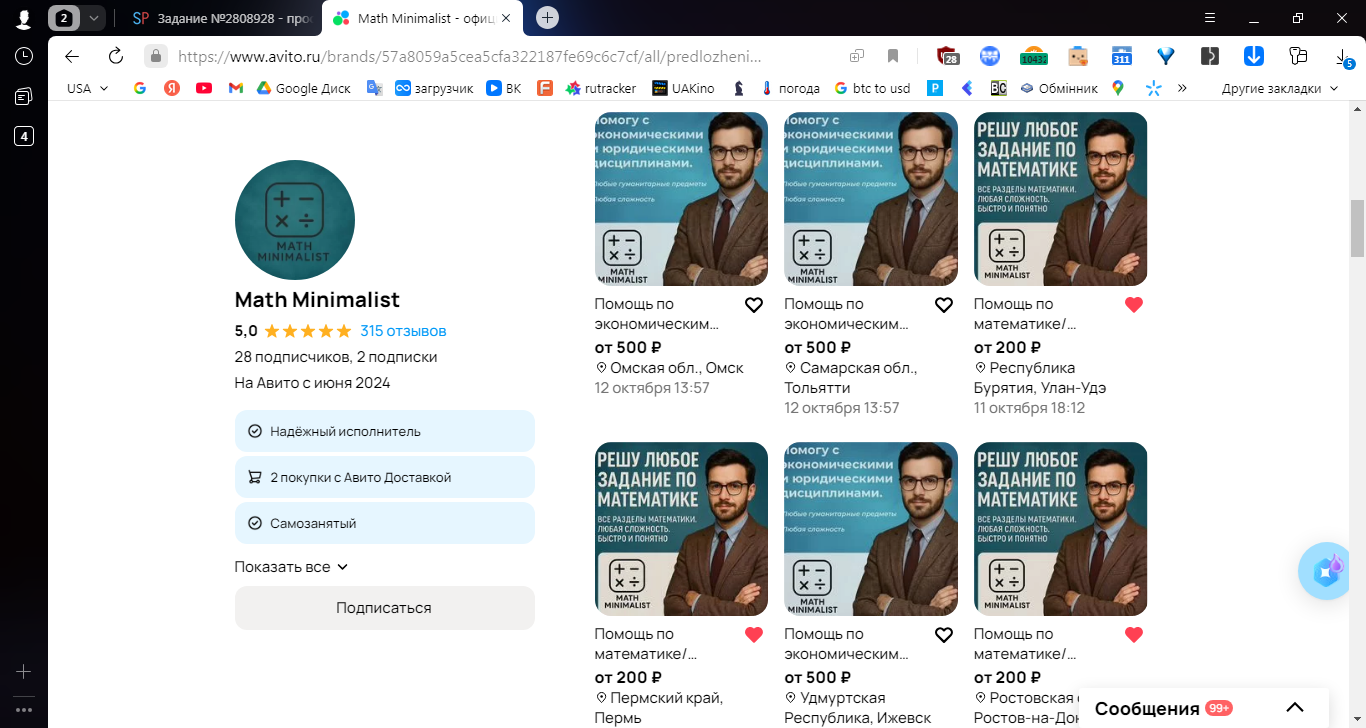This screenshot has width=1366, height=728.
Task: Open the history clock in the sidebar
Action: [24, 56]
